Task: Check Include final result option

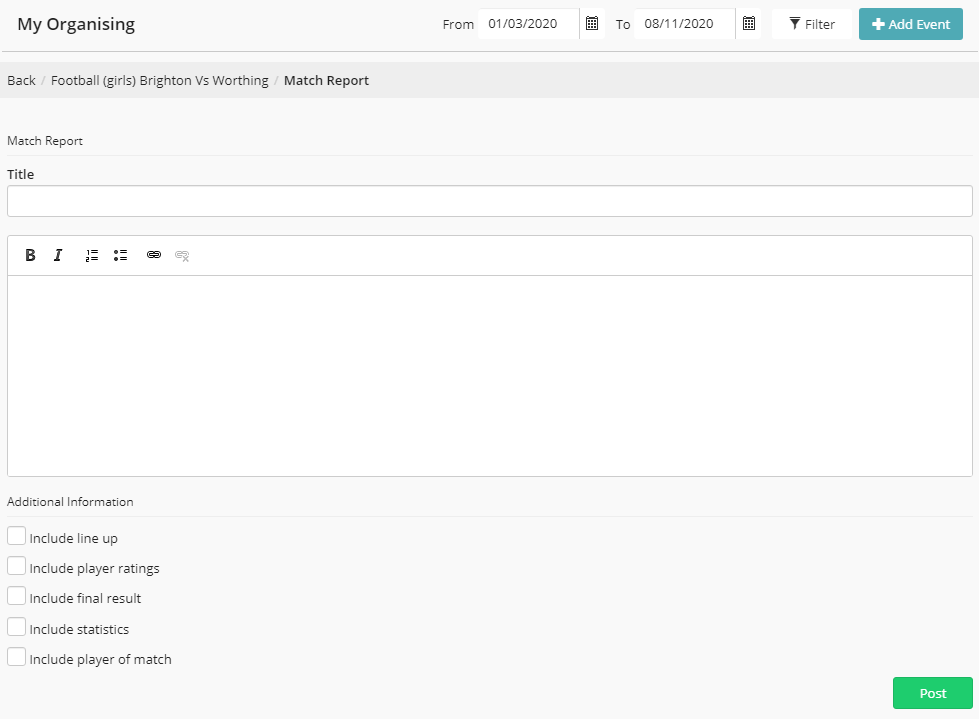Action: pos(16,597)
